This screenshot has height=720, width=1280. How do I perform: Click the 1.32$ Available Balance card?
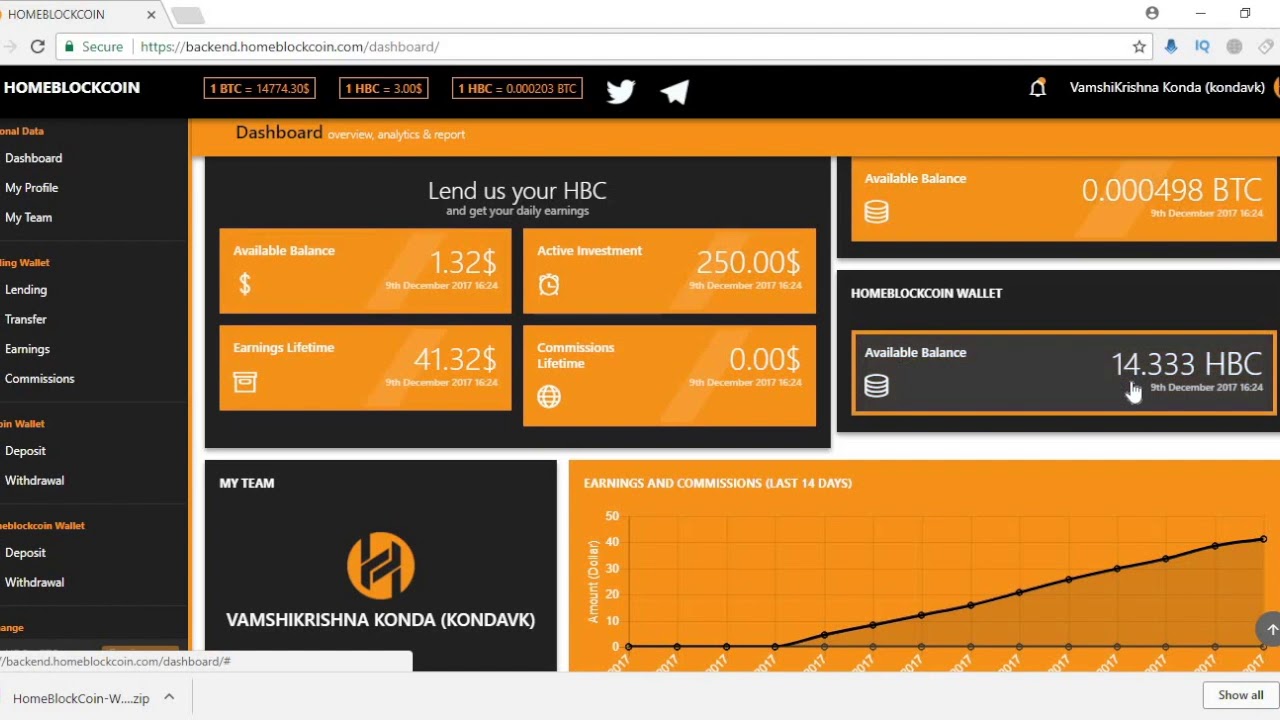coord(365,270)
